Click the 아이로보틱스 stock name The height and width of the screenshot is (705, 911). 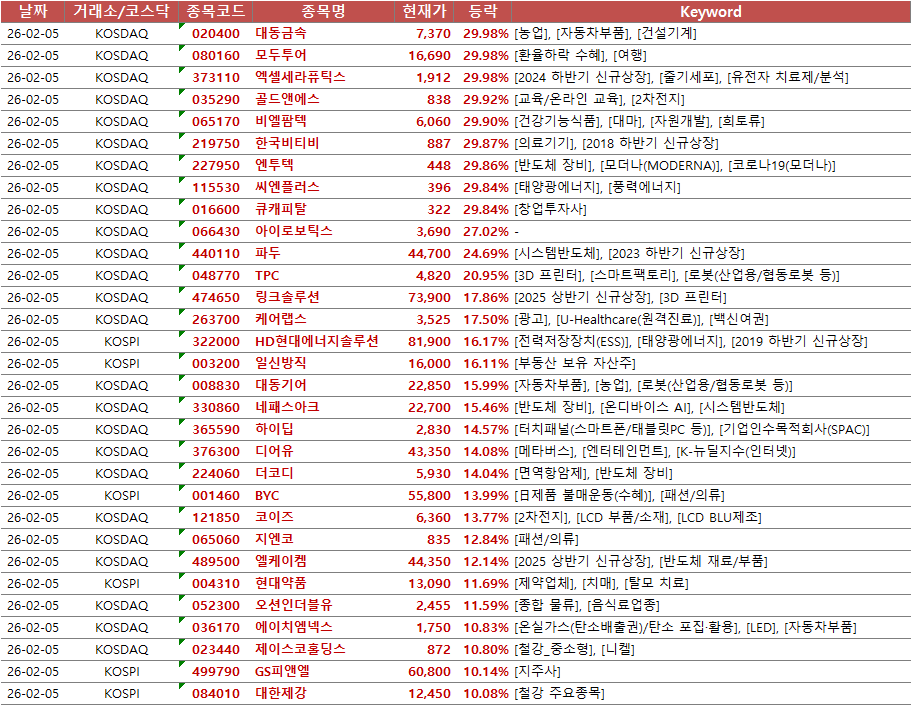(293, 231)
